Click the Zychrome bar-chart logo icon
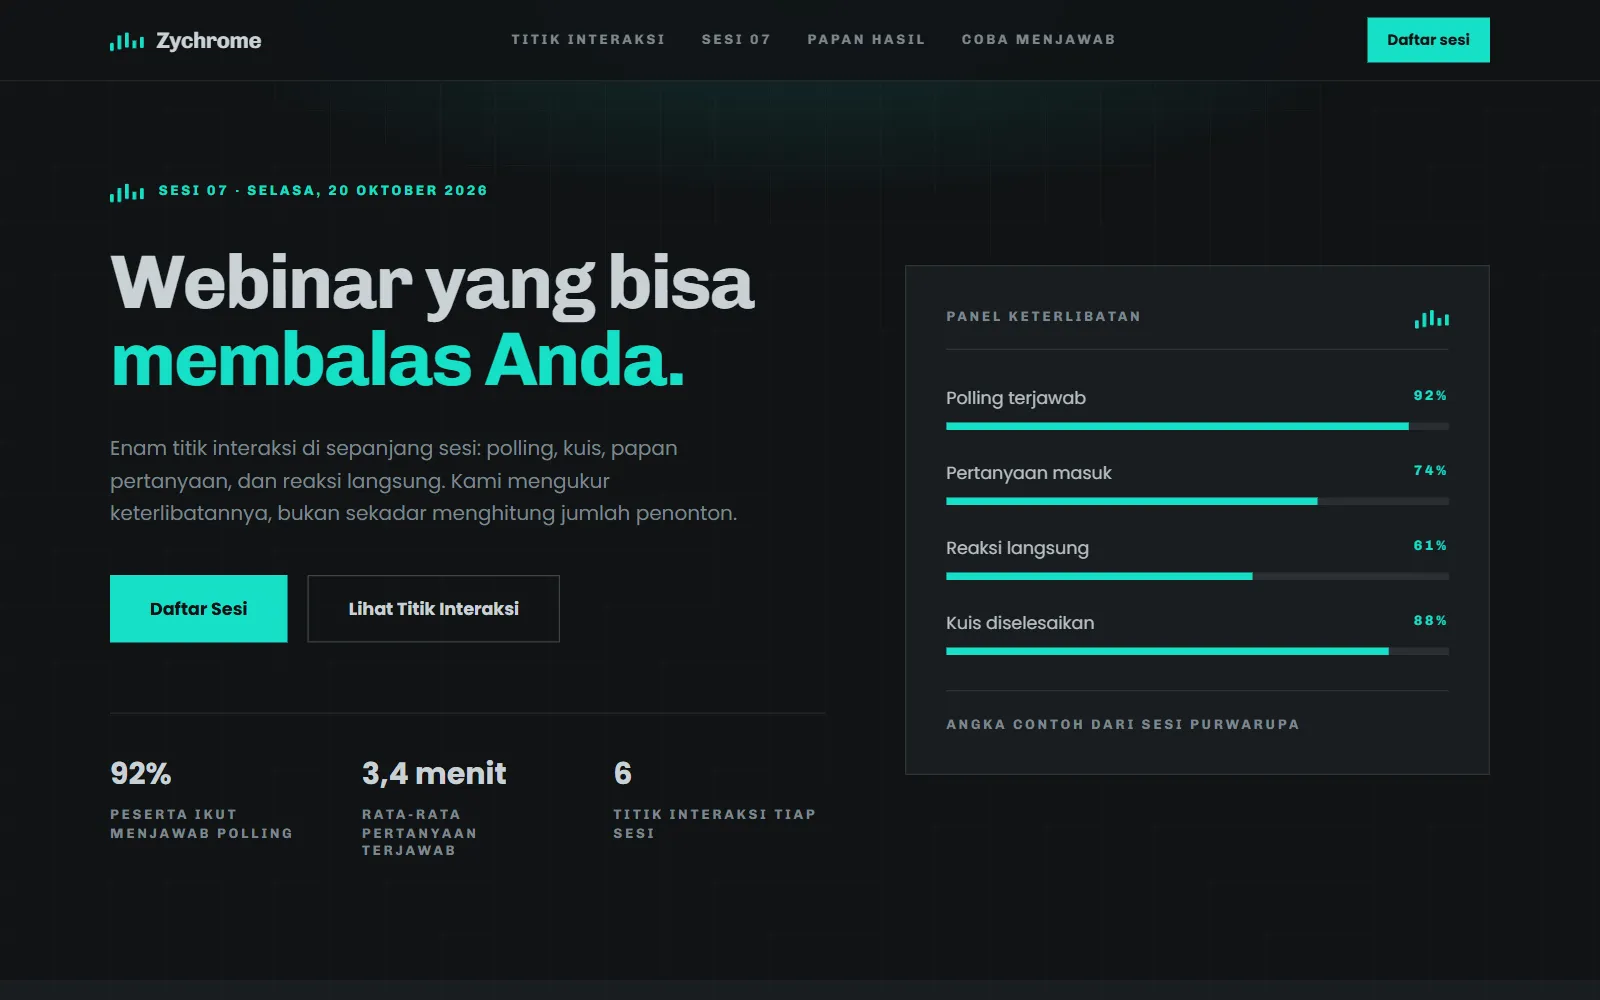 click(x=127, y=41)
